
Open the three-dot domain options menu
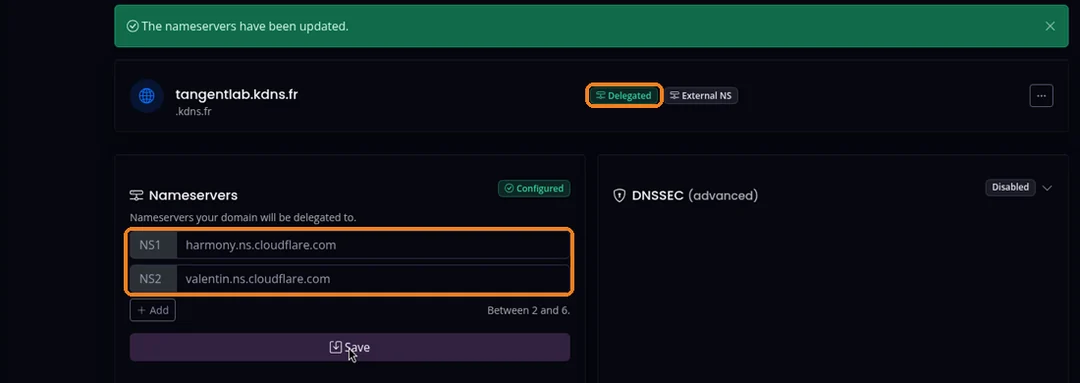(x=1041, y=96)
